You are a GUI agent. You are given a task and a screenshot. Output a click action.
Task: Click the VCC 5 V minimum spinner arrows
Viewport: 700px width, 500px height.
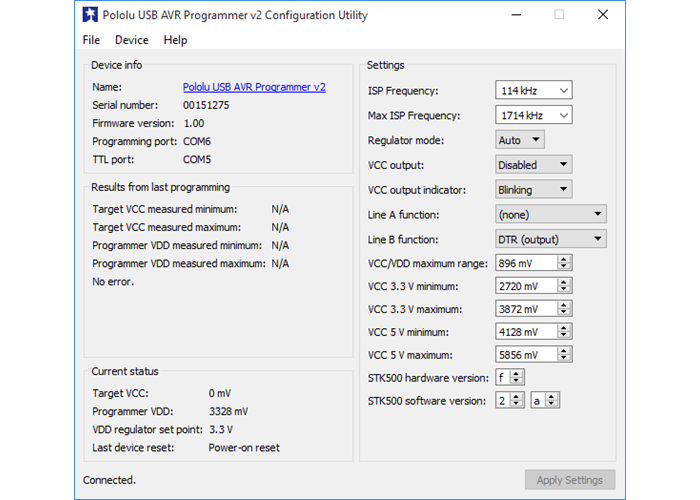click(x=564, y=332)
